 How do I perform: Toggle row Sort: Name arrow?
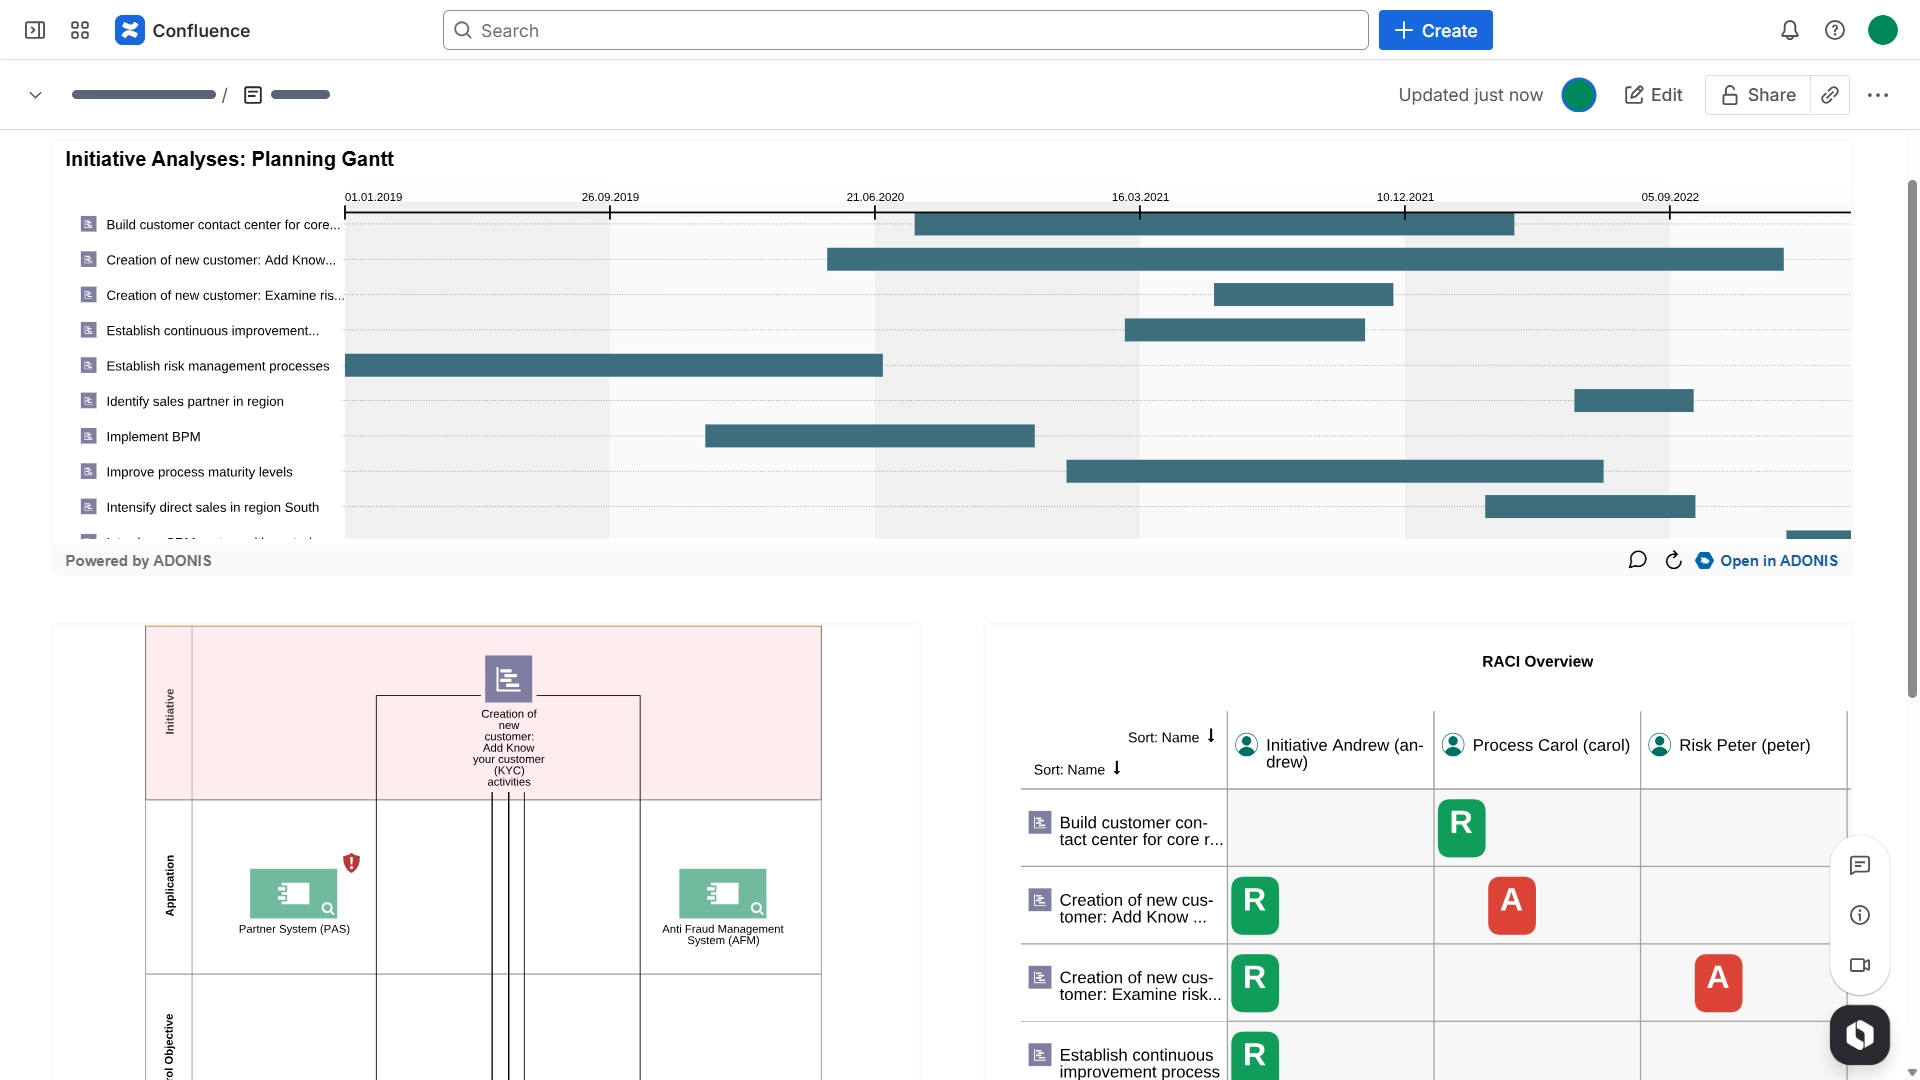[x=1117, y=768]
